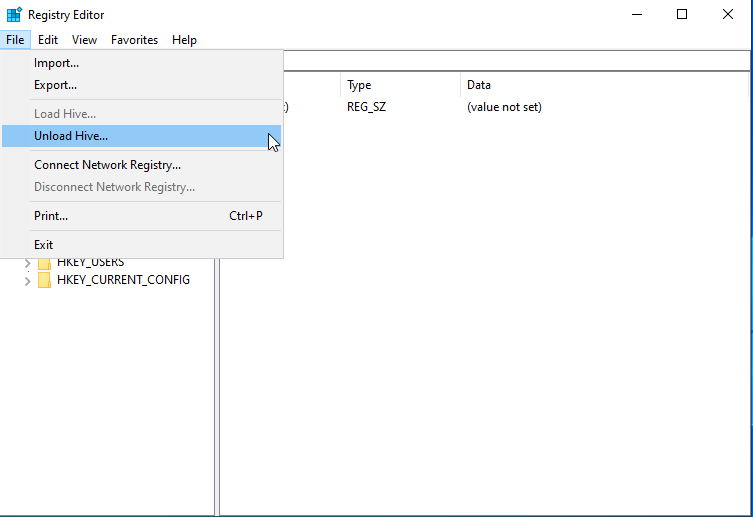The image size is (753, 517).
Task: Open the Favorites menu
Action: (x=134, y=40)
